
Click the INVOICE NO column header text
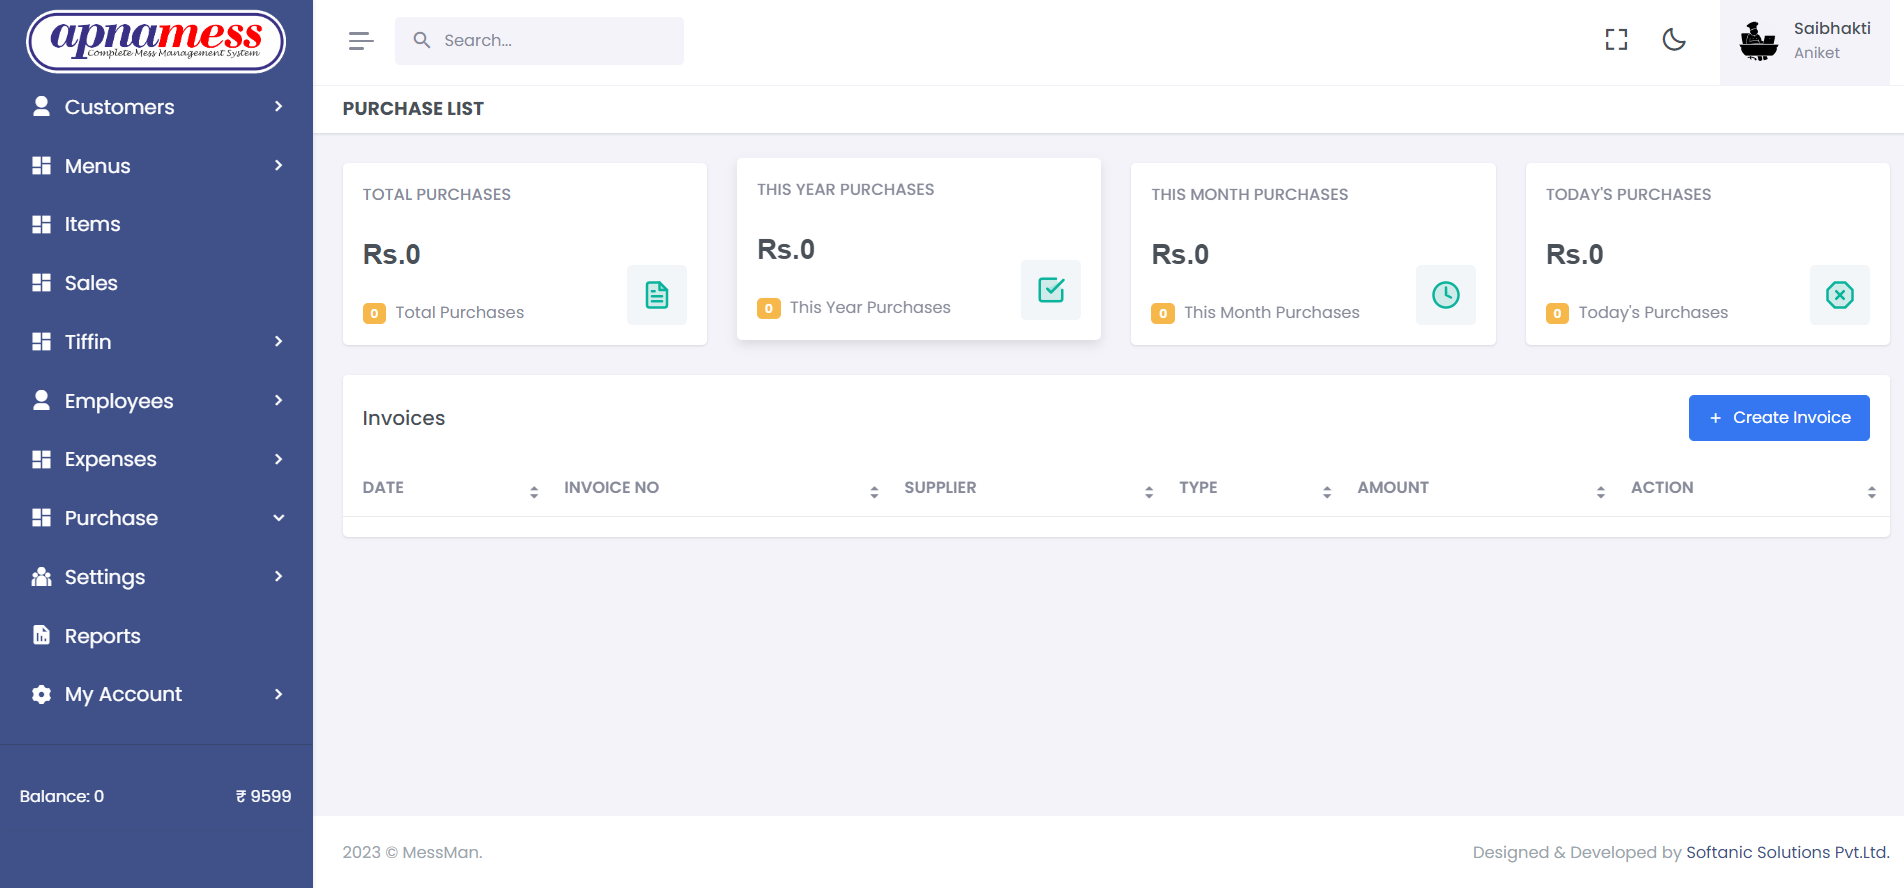tap(611, 487)
